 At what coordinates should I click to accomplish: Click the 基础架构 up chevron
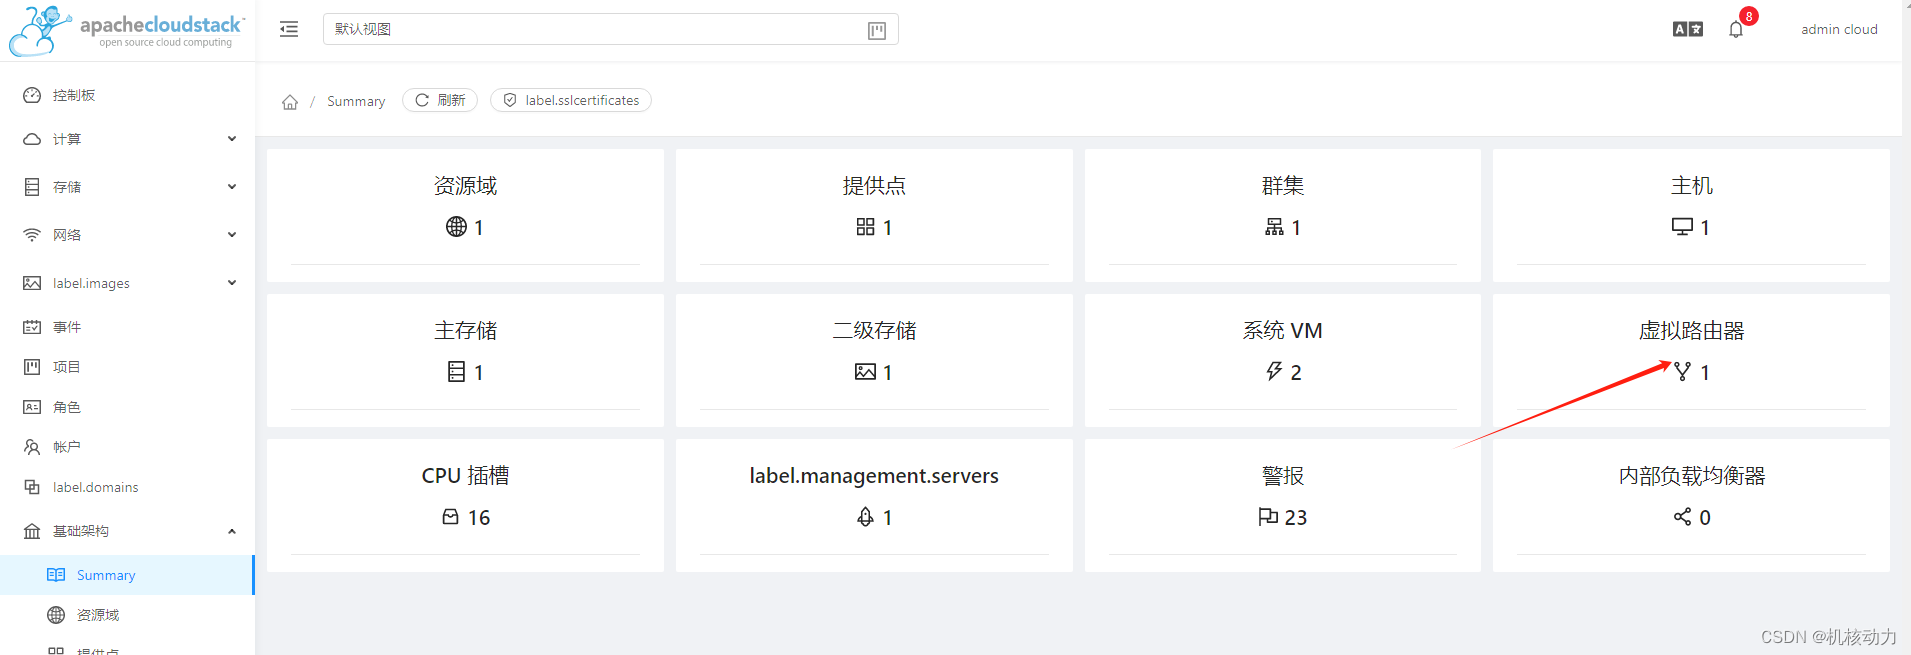pyautogui.click(x=232, y=531)
